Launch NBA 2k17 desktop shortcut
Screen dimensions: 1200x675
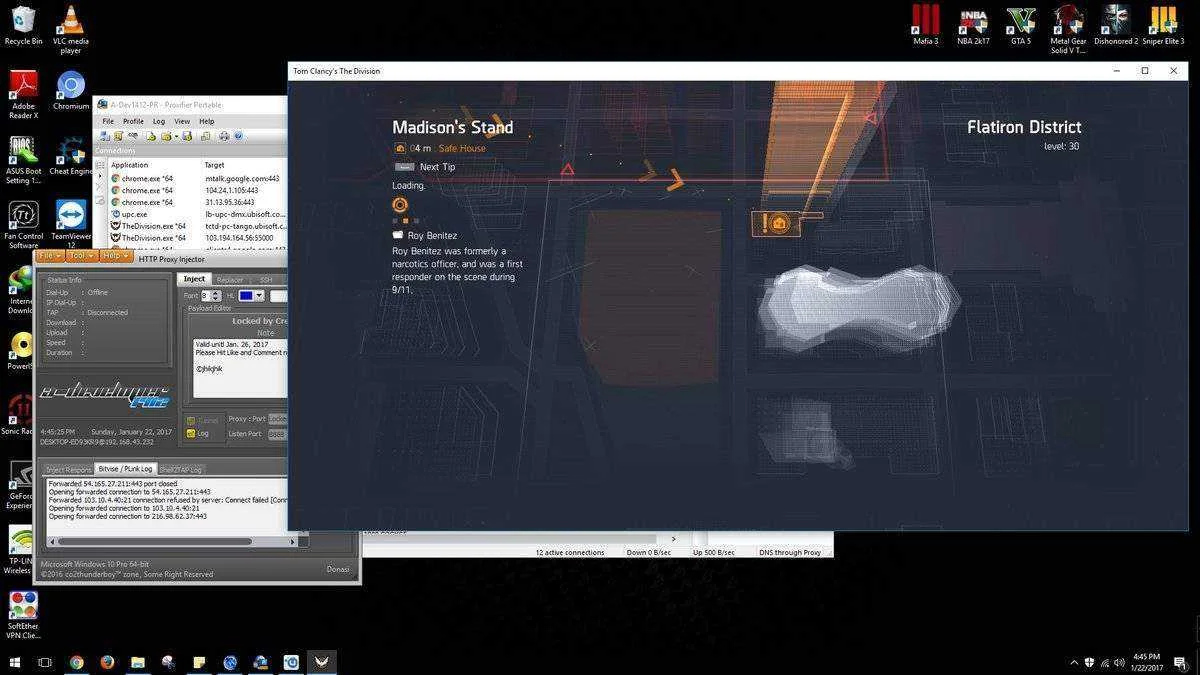(x=973, y=25)
